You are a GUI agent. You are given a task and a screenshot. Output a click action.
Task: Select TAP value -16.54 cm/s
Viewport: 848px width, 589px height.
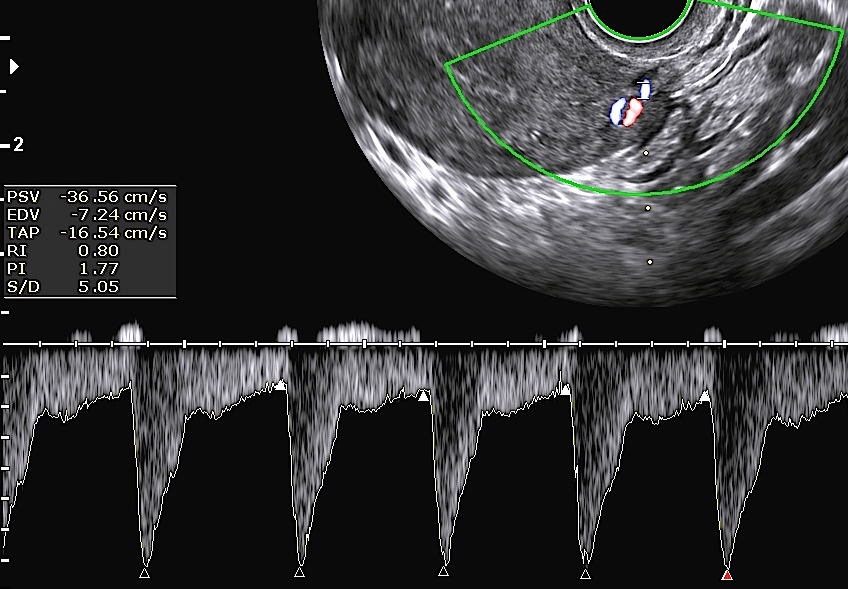click(114, 233)
